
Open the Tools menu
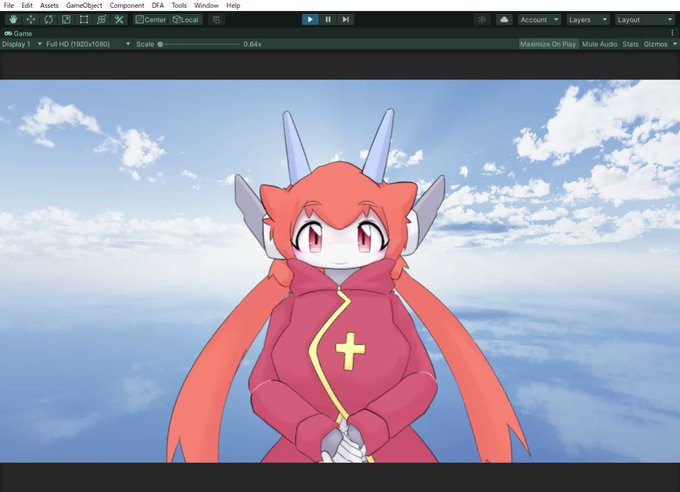point(179,5)
